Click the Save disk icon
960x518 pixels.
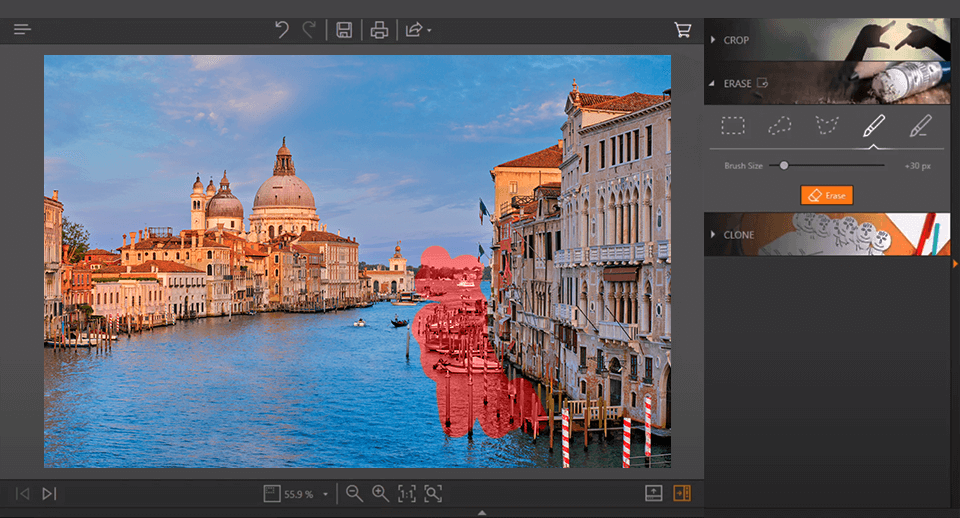343,30
